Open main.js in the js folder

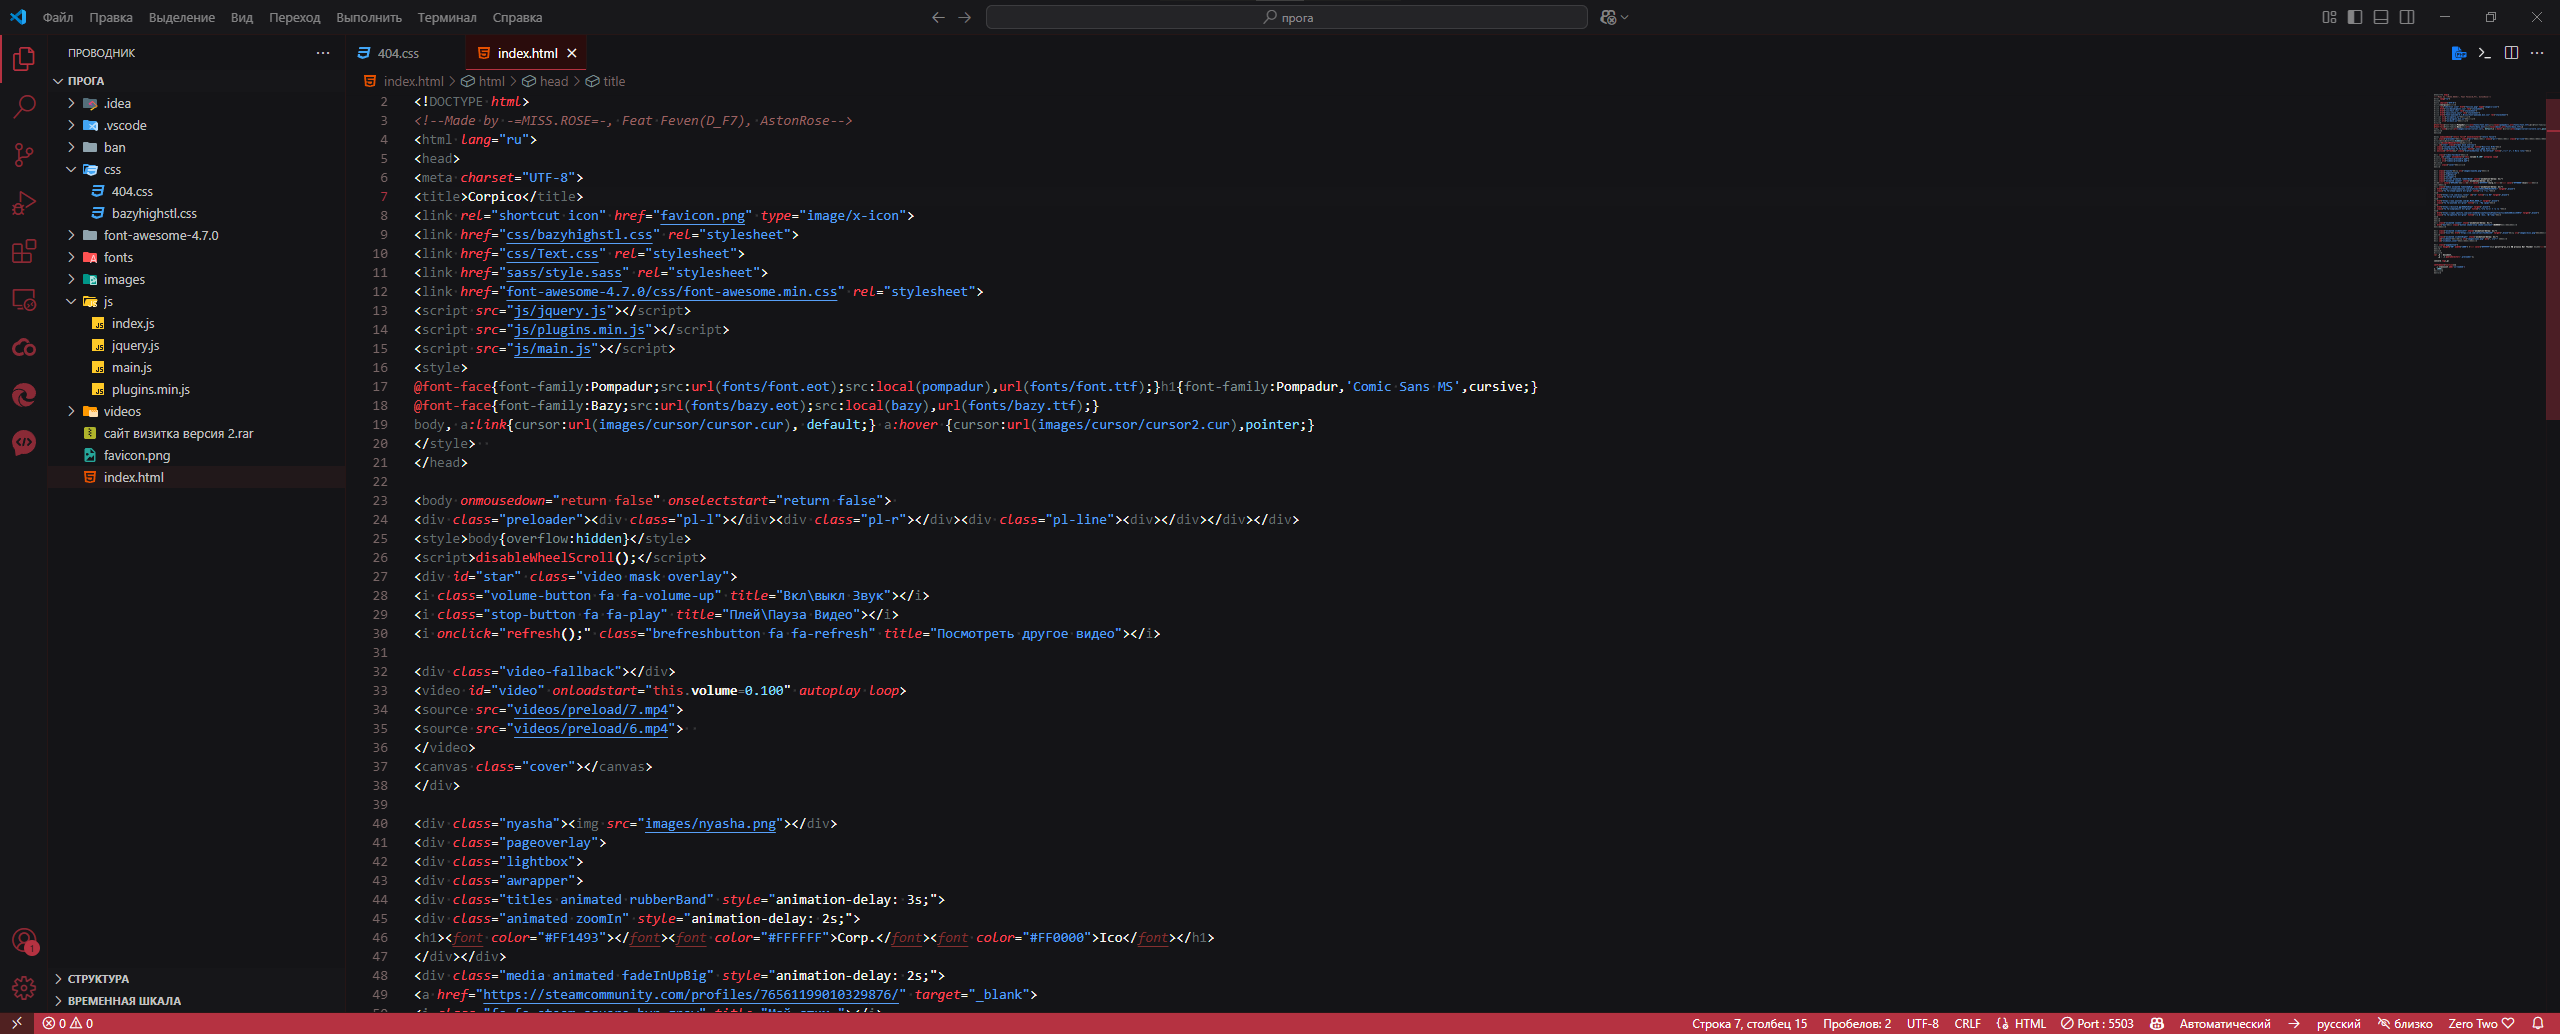click(x=132, y=367)
